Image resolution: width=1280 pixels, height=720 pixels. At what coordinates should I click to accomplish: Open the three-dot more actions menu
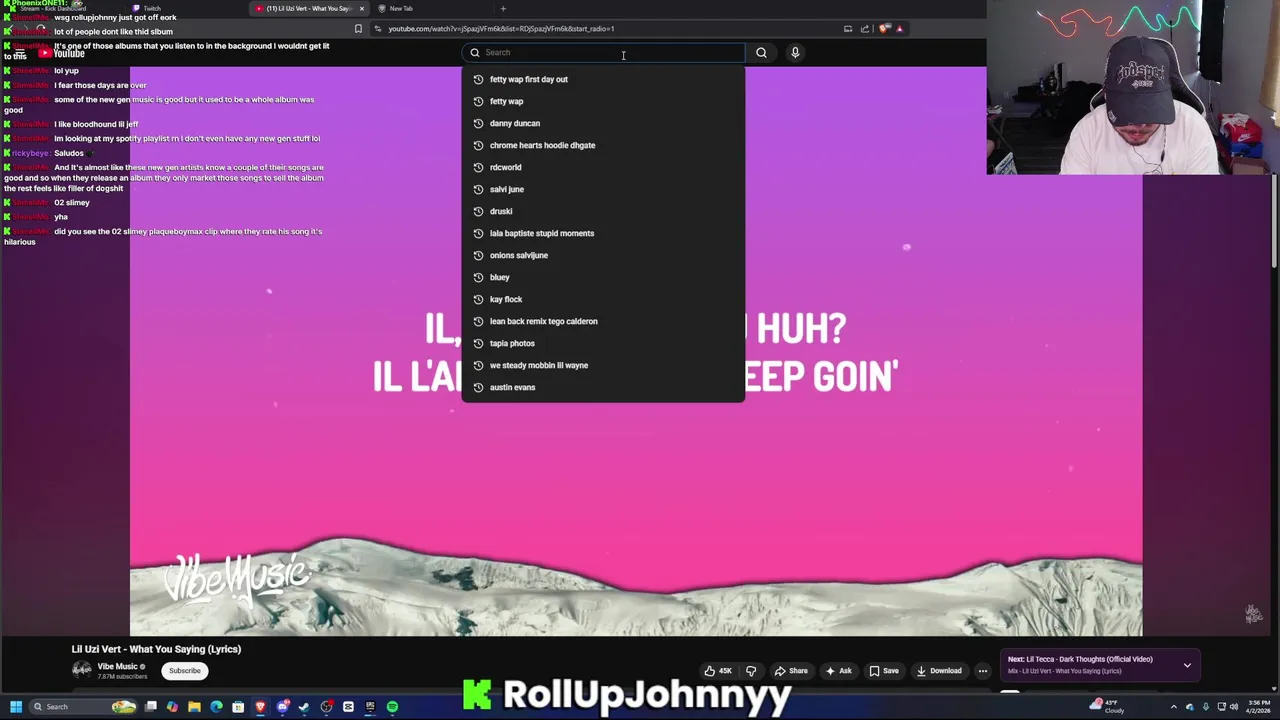[983, 671]
